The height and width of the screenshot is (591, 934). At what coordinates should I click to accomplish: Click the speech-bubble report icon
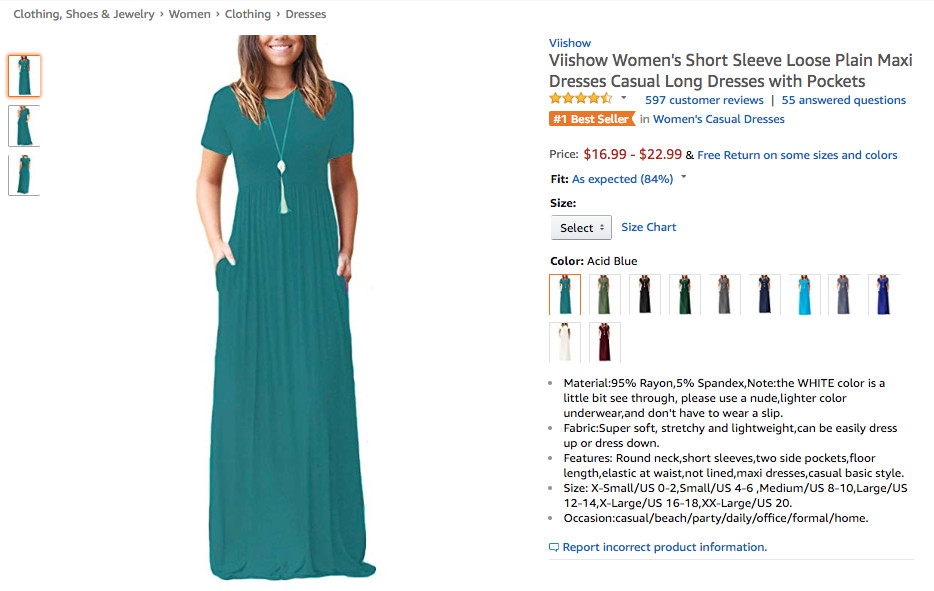click(x=554, y=548)
